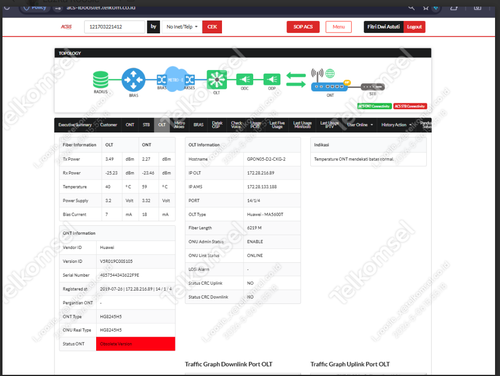
Task: Open the No Inet/Telp dropdown
Action: [182, 27]
